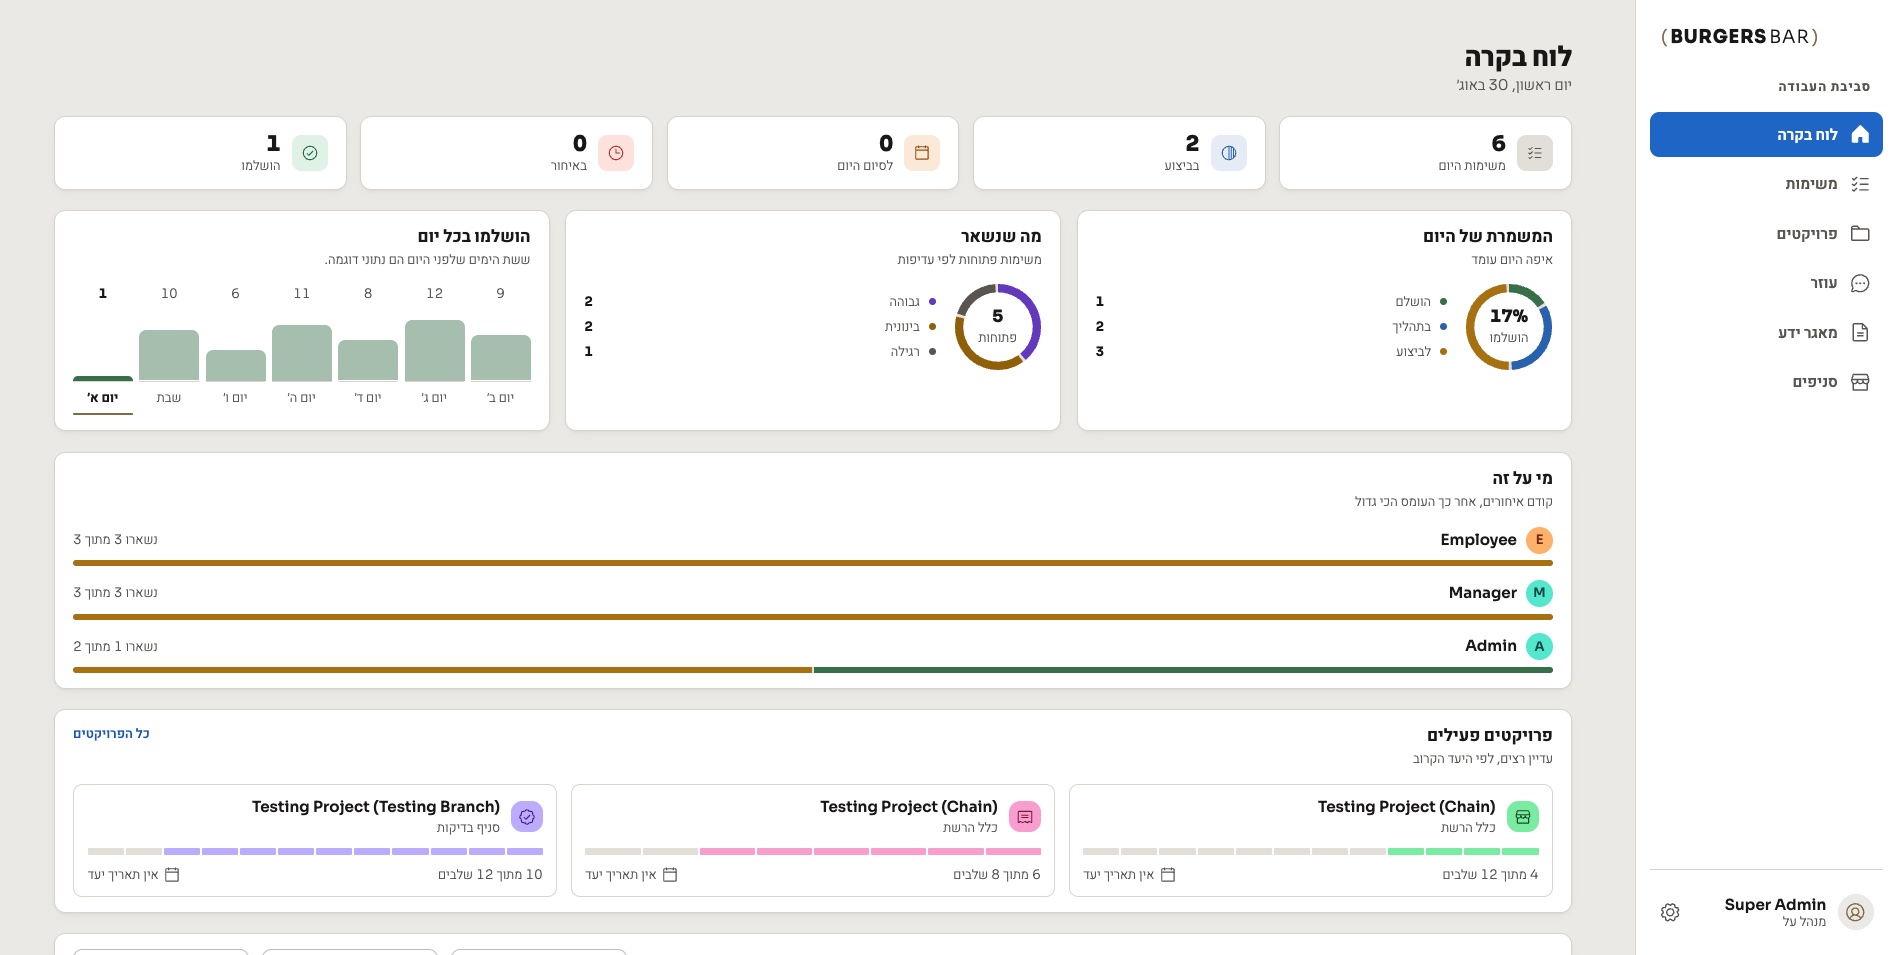
Task: Click the כל הפרויקטים link
Action: click(111, 733)
